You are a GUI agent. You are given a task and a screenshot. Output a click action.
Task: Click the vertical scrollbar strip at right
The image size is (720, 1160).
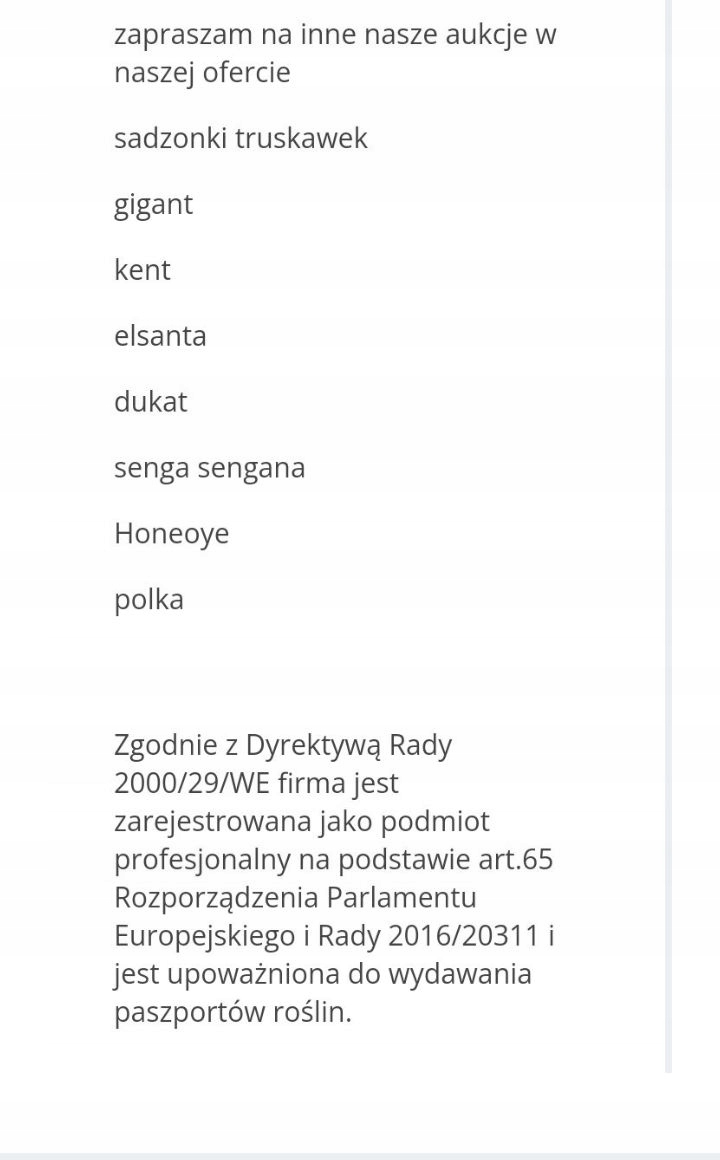point(669,536)
